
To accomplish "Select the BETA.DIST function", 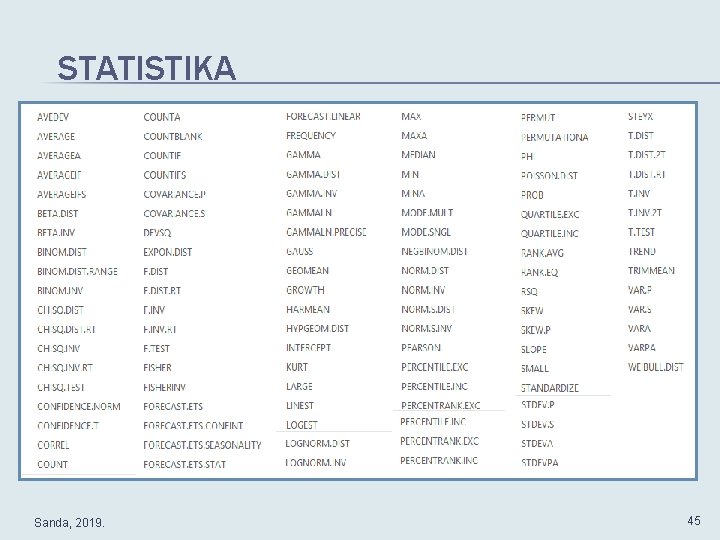I will click(x=57, y=214).
